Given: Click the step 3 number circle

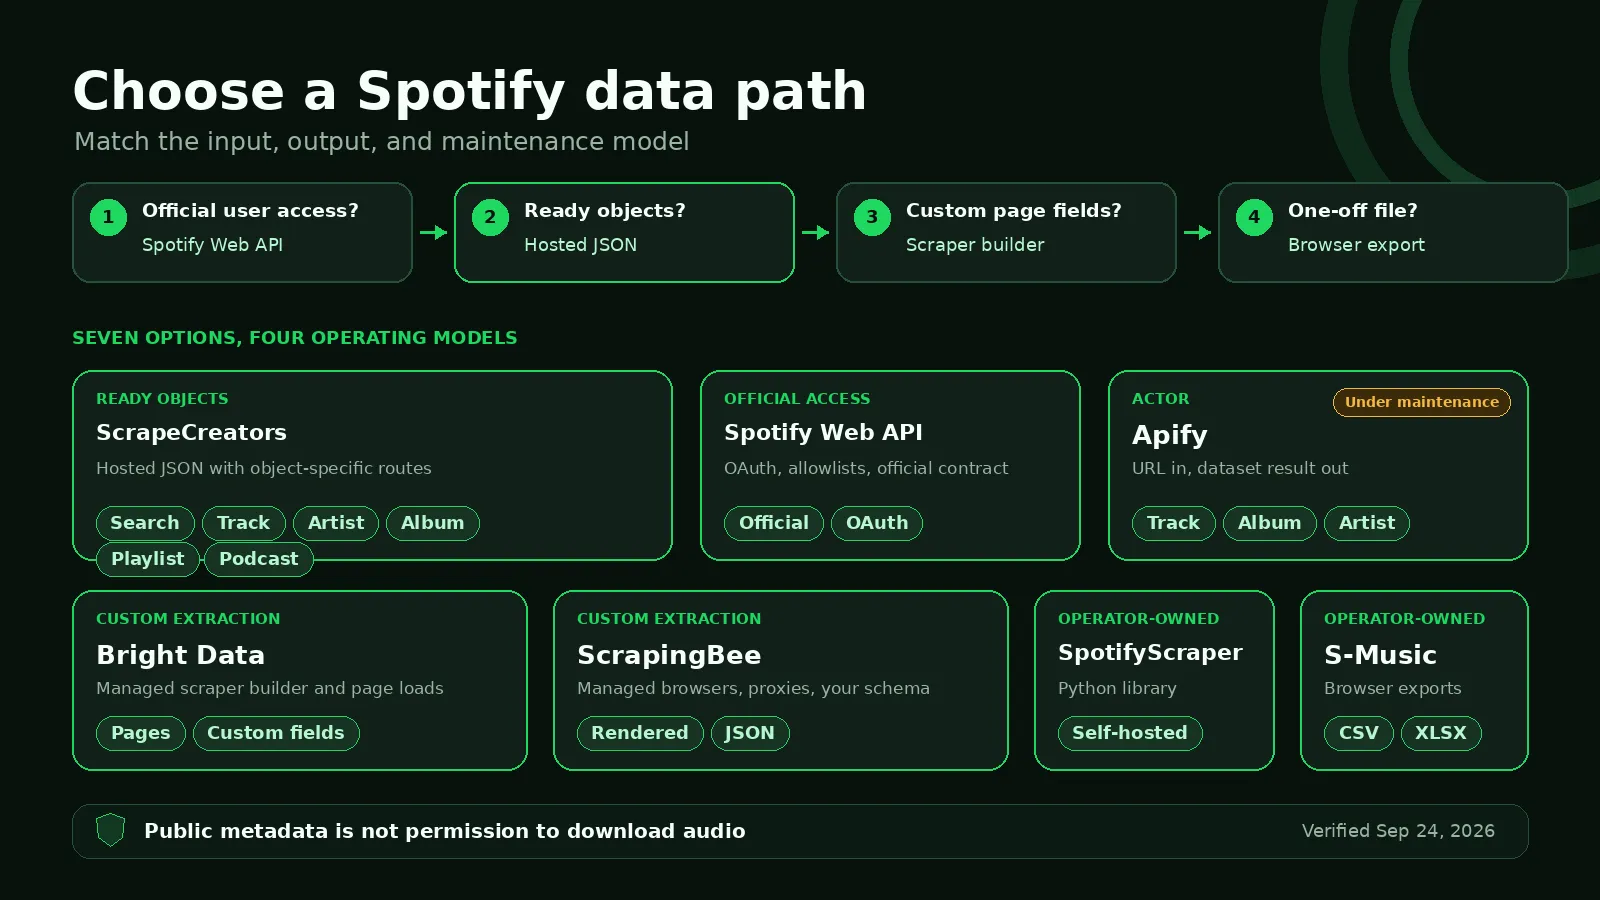Looking at the screenshot, I should pyautogui.click(x=872, y=217).
